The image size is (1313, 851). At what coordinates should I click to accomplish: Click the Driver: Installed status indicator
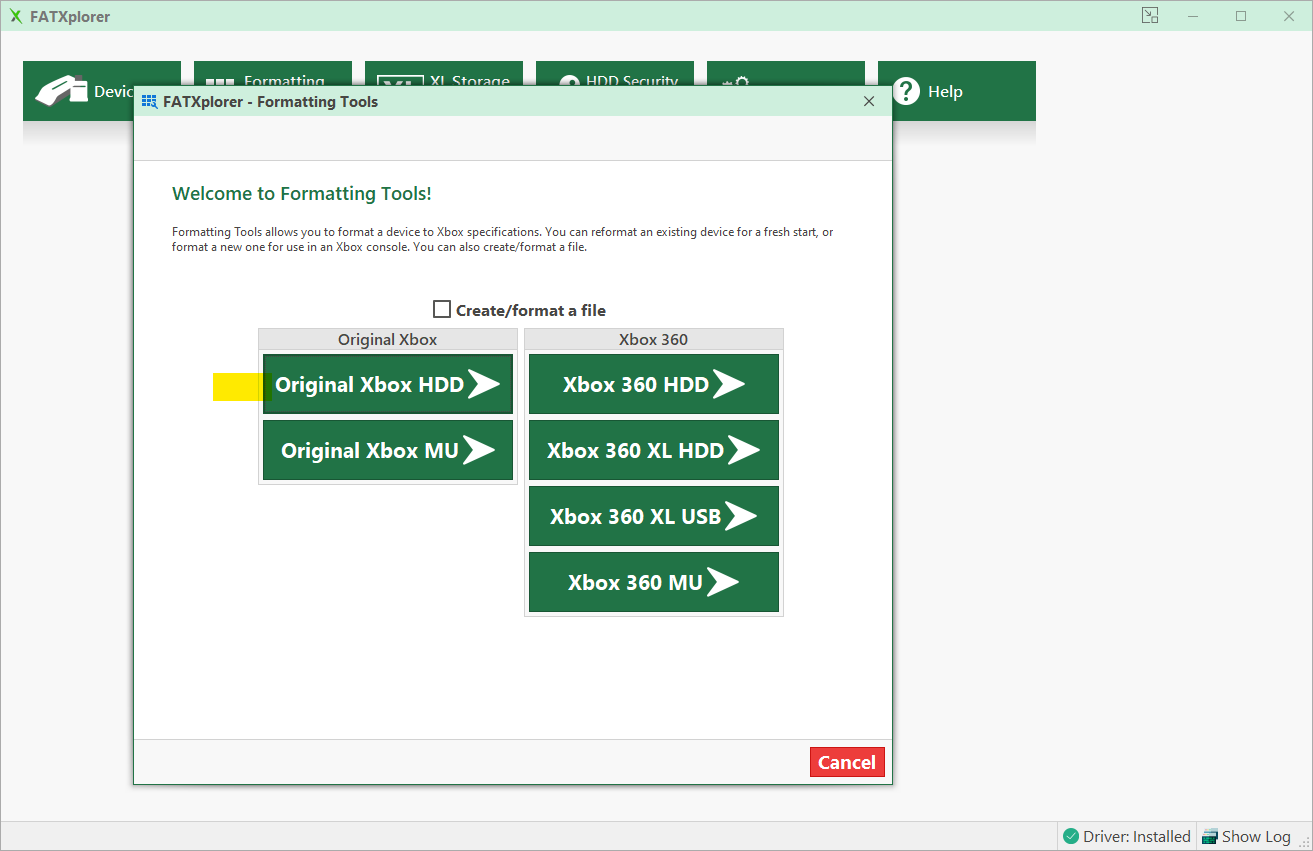point(1127,836)
